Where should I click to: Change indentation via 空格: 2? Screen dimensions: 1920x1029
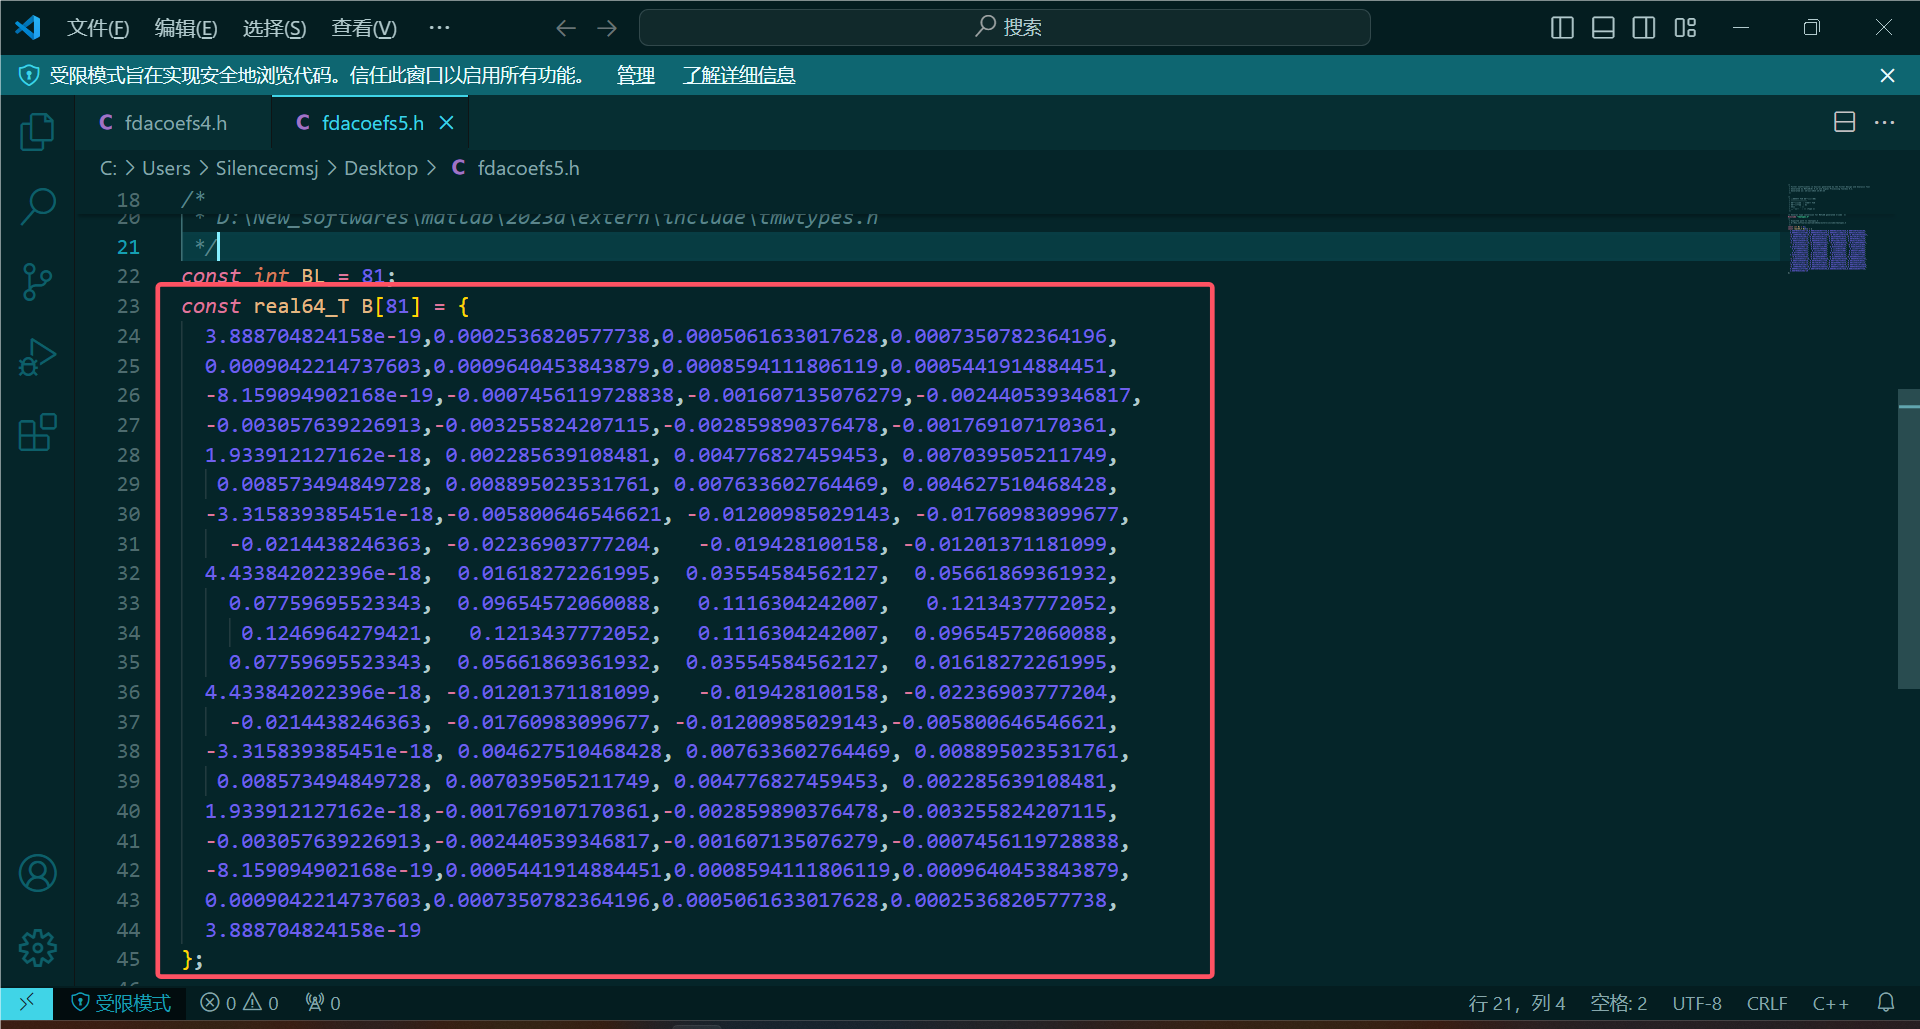1618,1002
